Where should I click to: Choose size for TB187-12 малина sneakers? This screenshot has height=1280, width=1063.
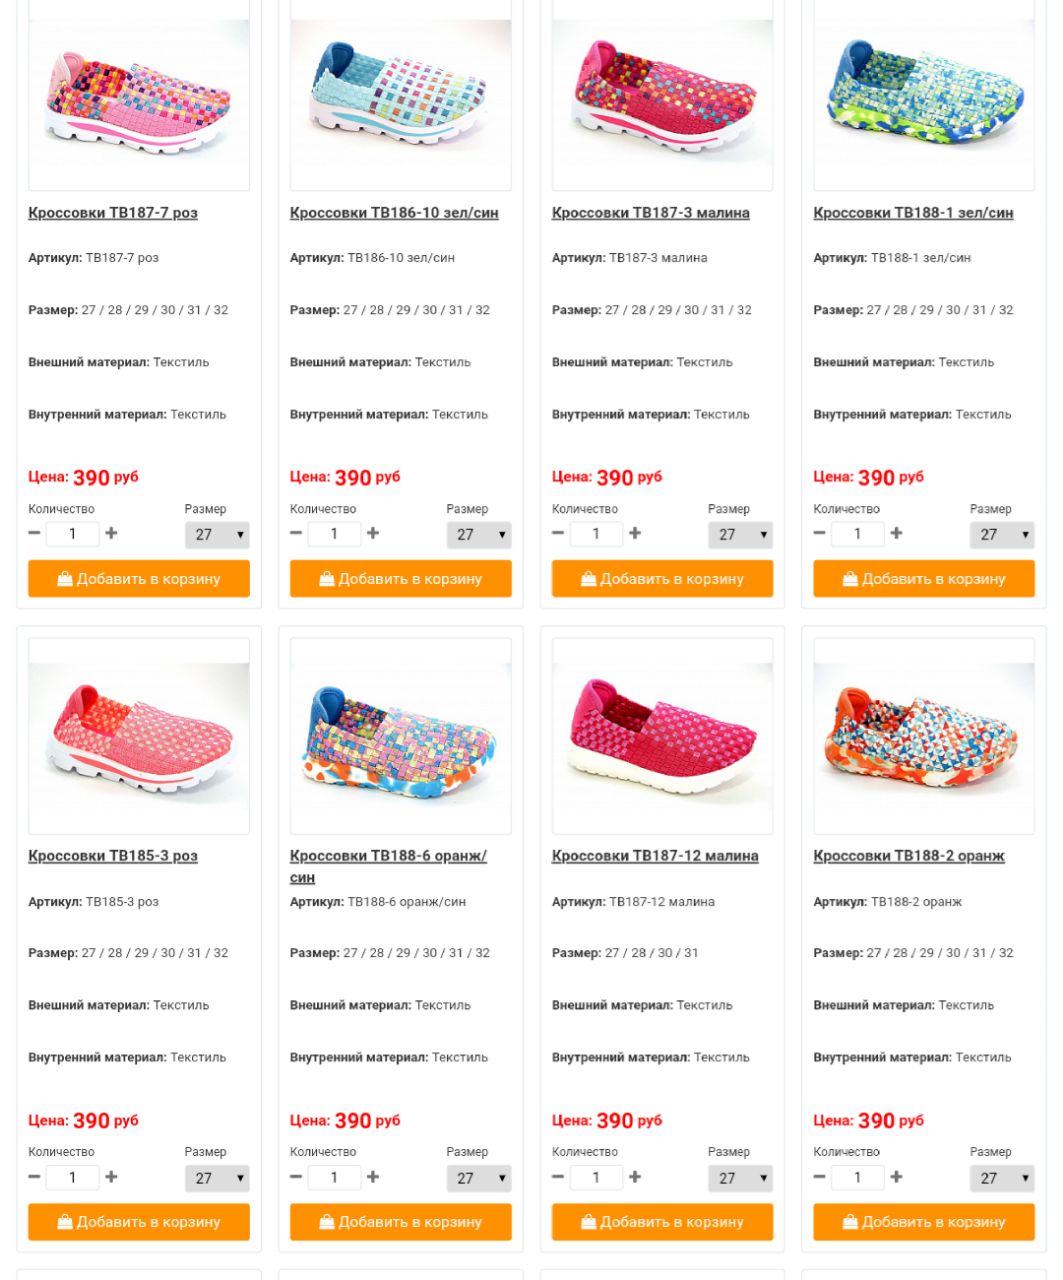[741, 1178]
